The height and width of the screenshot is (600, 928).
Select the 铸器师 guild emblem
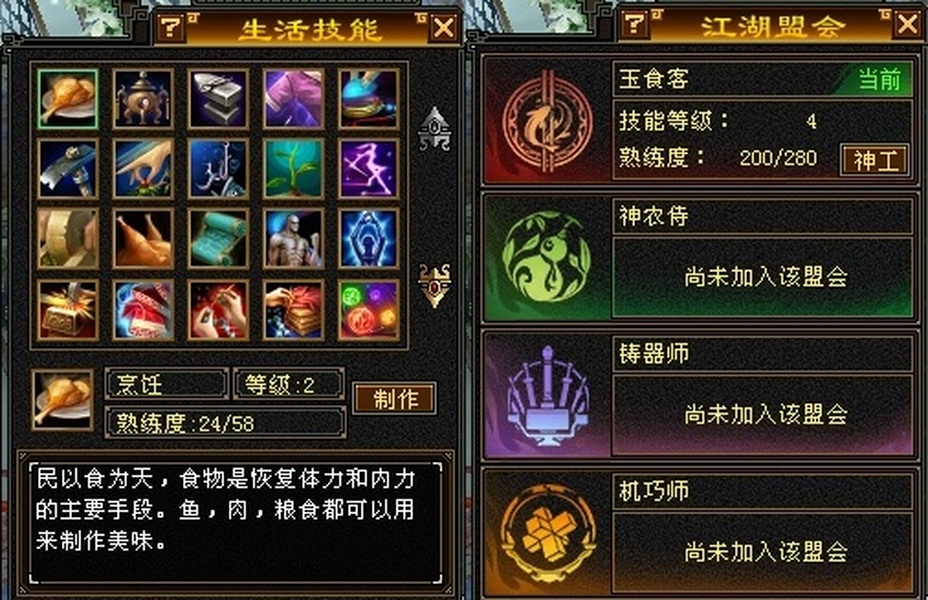coord(547,396)
